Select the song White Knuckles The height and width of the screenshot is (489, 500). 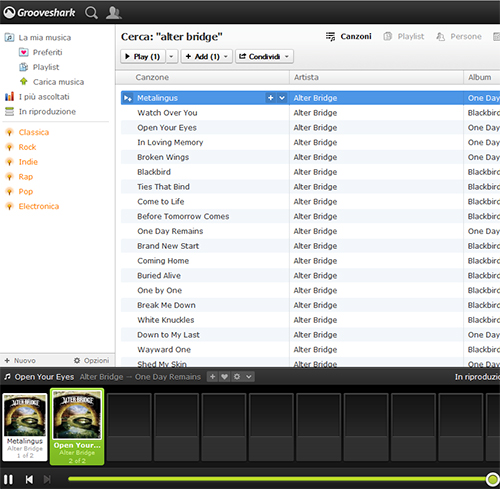[x=166, y=320]
